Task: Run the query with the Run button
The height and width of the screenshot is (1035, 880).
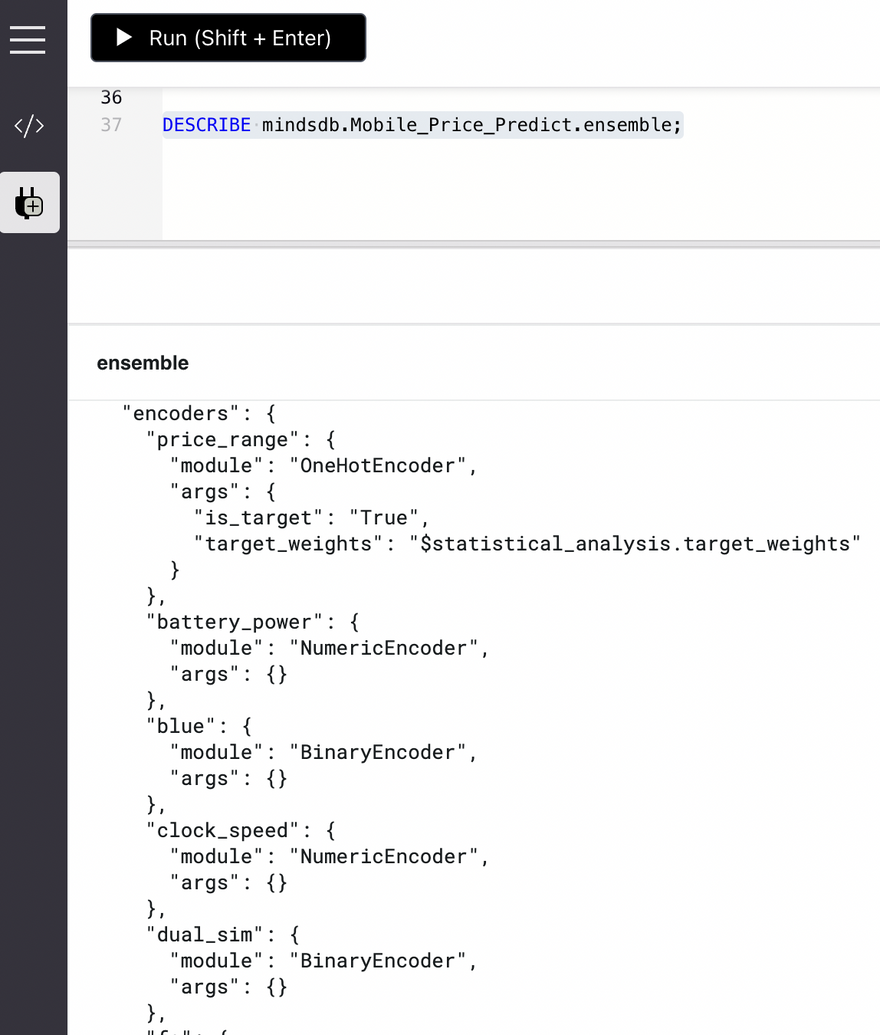Action: (x=228, y=38)
